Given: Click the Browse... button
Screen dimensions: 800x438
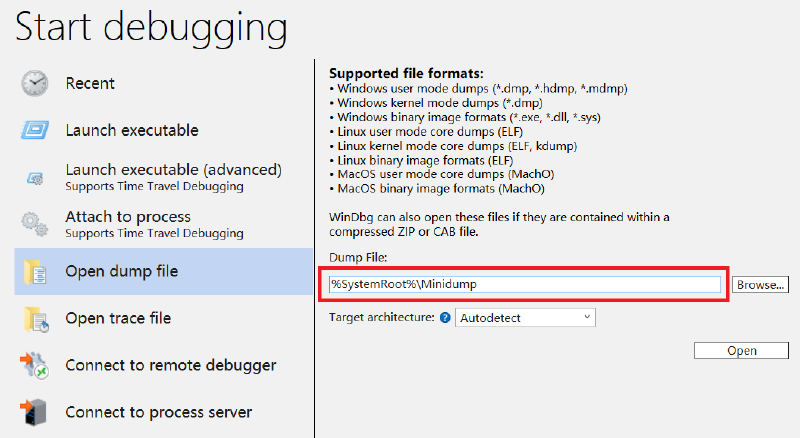Looking at the screenshot, I should 760,285.
